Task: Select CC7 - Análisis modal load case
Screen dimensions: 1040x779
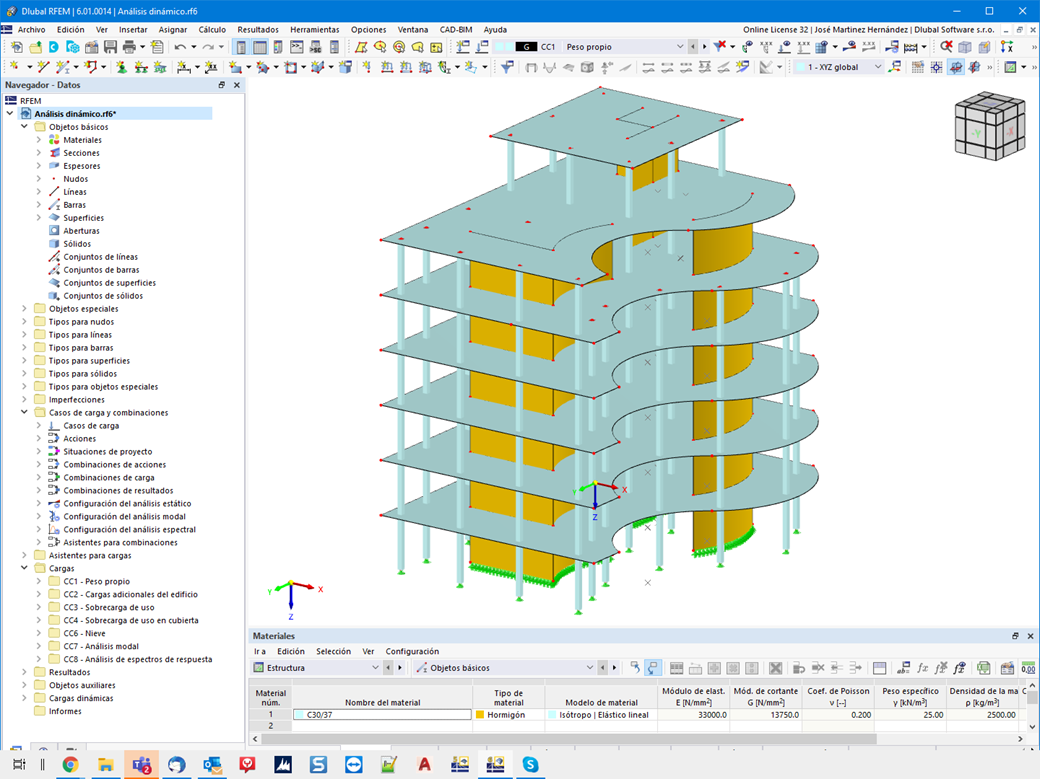Action: click(x=101, y=646)
